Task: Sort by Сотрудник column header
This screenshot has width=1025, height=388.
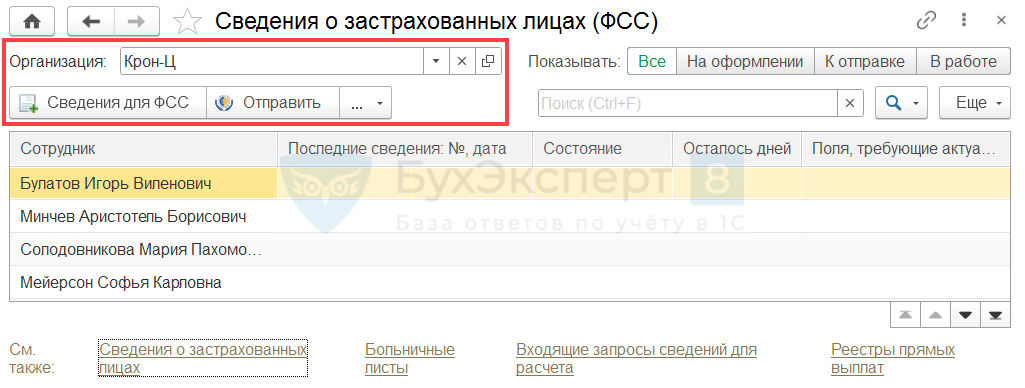Action: pyautogui.click(x=144, y=148)
